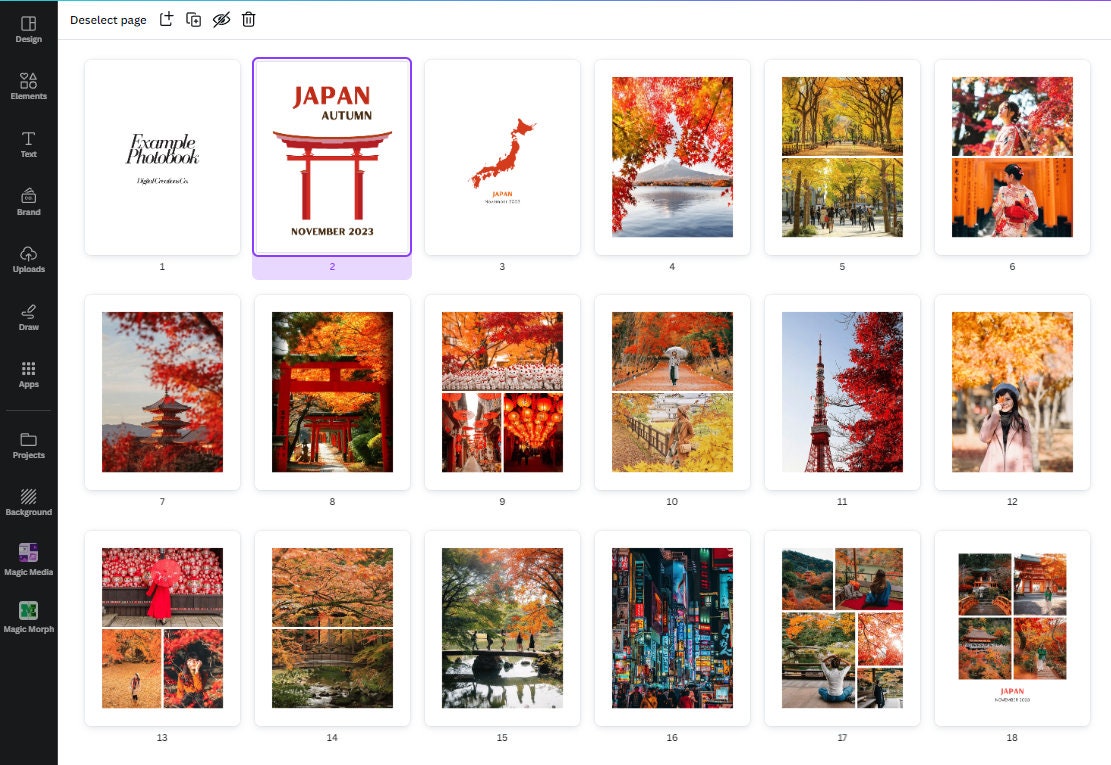Open the Uploads panel
This screenshot has width=1111, height=765.
coord(29,261)
